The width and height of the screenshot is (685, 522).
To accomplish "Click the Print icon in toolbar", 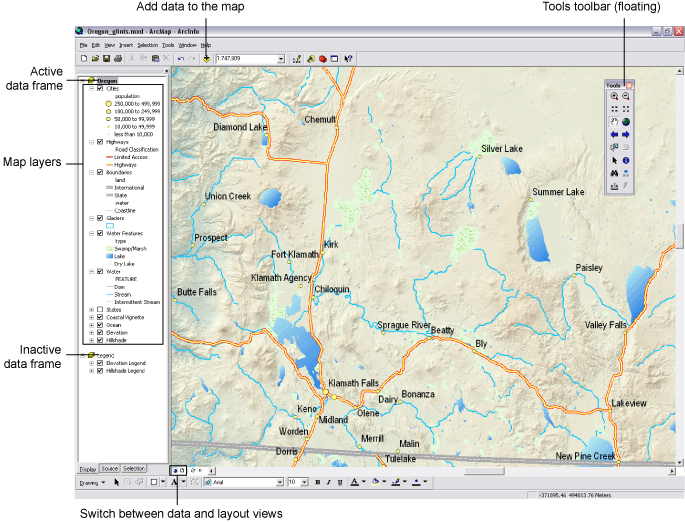I will (x=118, y=59).
